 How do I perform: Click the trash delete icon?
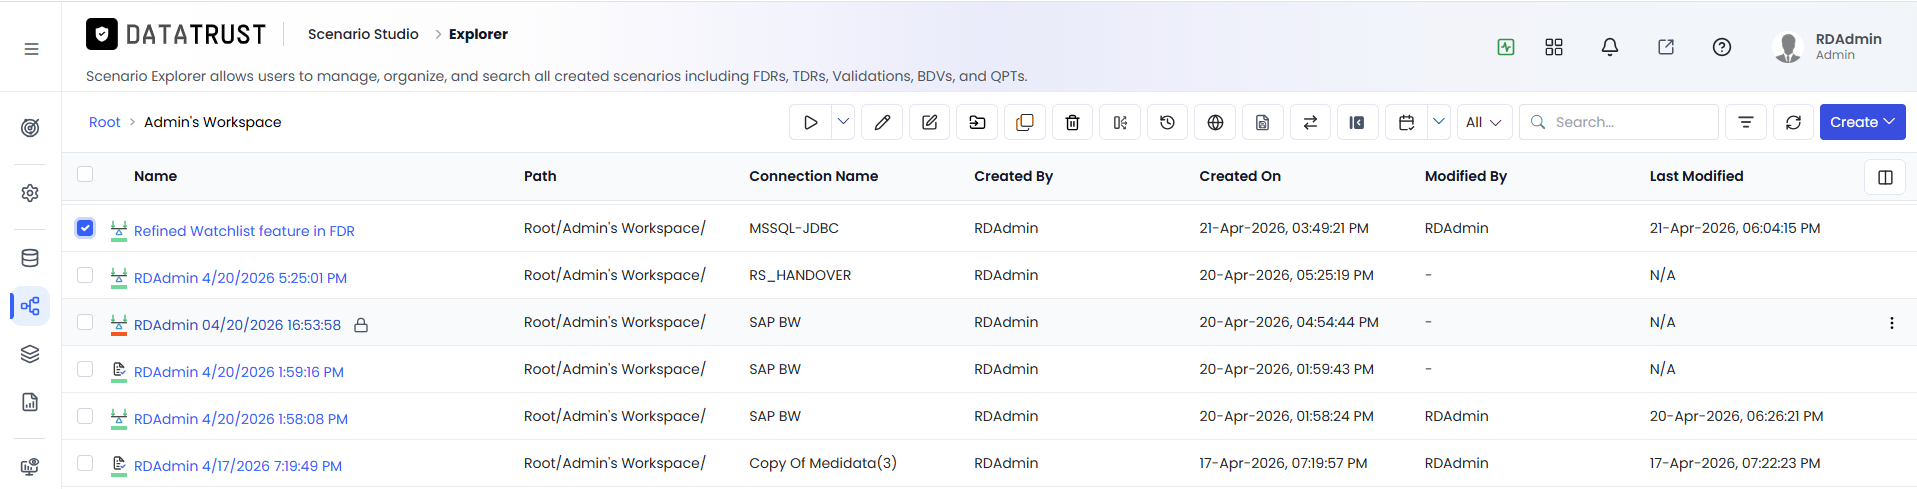1072,122
